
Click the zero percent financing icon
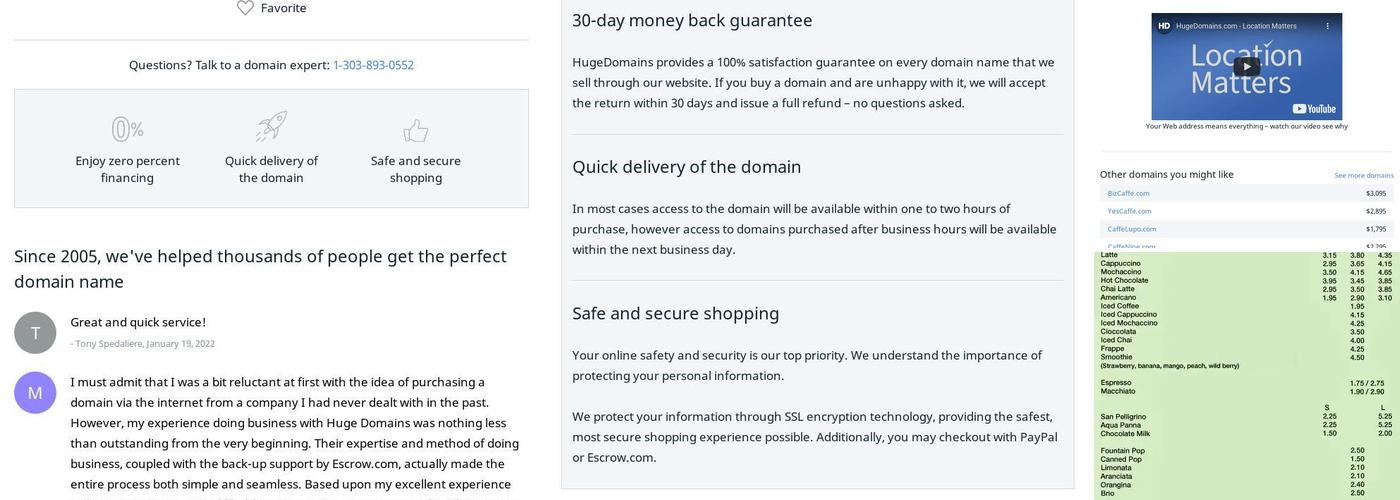(127, 129)
